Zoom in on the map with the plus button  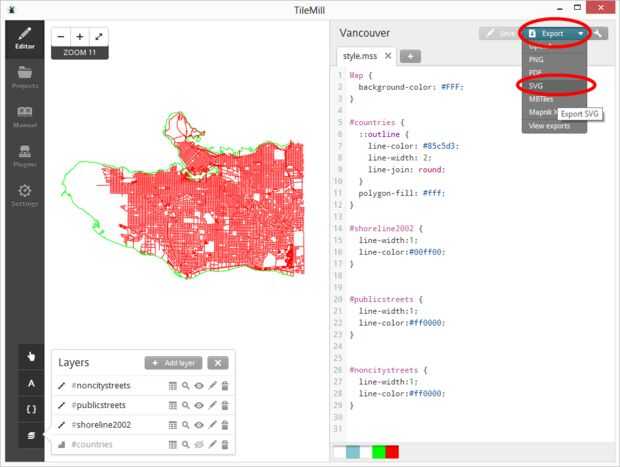coord(80,37)
